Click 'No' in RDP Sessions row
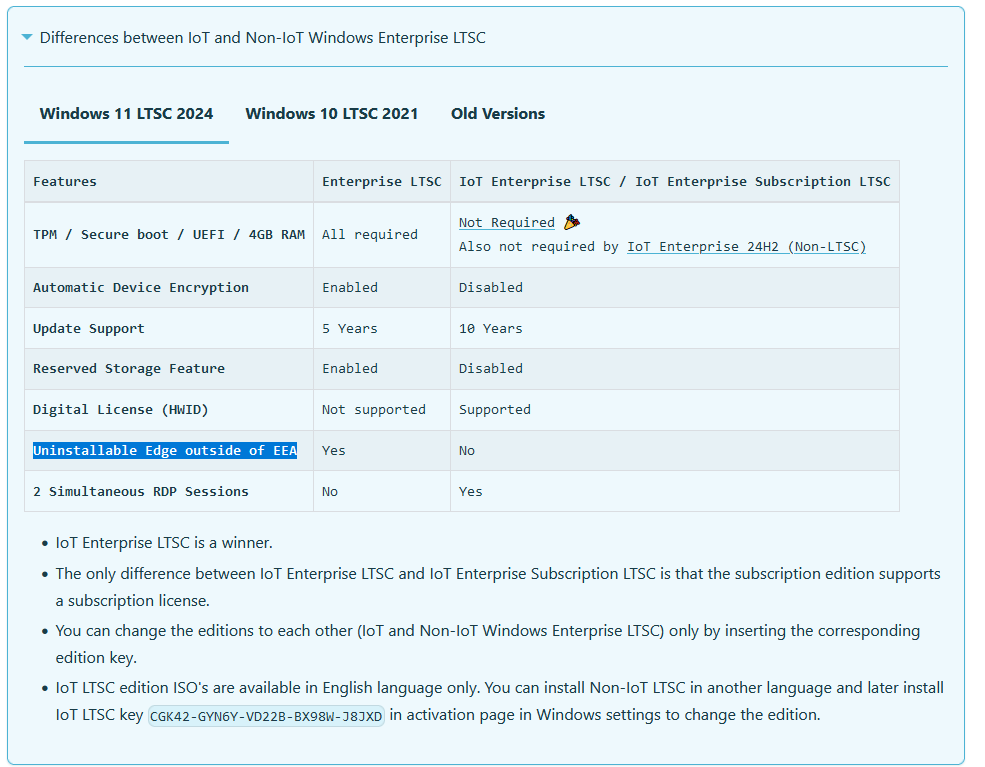 330,491
